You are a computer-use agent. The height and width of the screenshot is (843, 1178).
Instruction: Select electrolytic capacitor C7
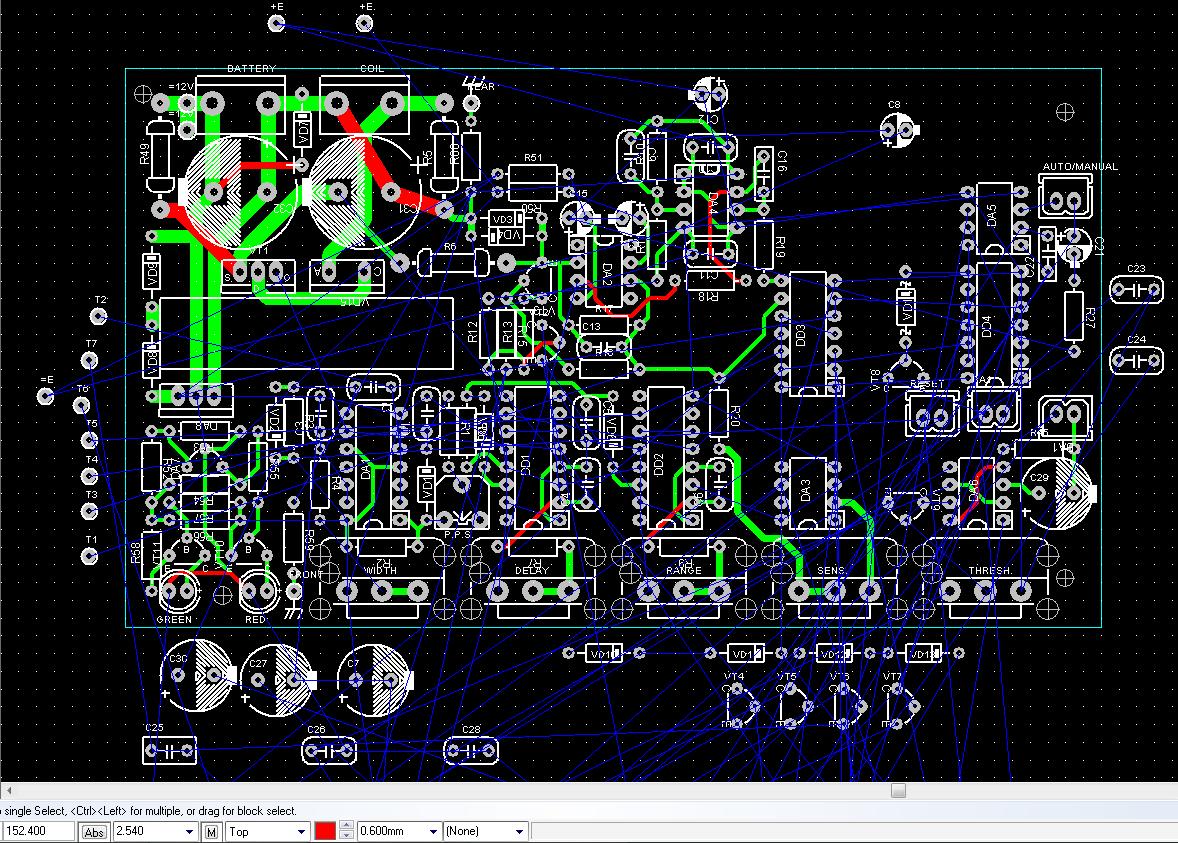374,680
